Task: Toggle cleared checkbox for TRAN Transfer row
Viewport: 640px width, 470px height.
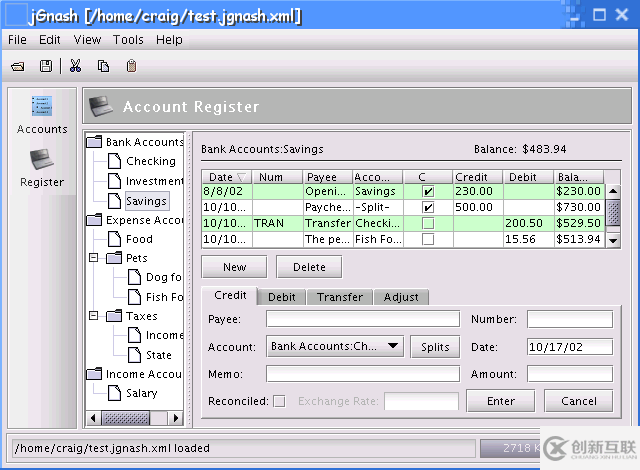Action: click(428, 223)
